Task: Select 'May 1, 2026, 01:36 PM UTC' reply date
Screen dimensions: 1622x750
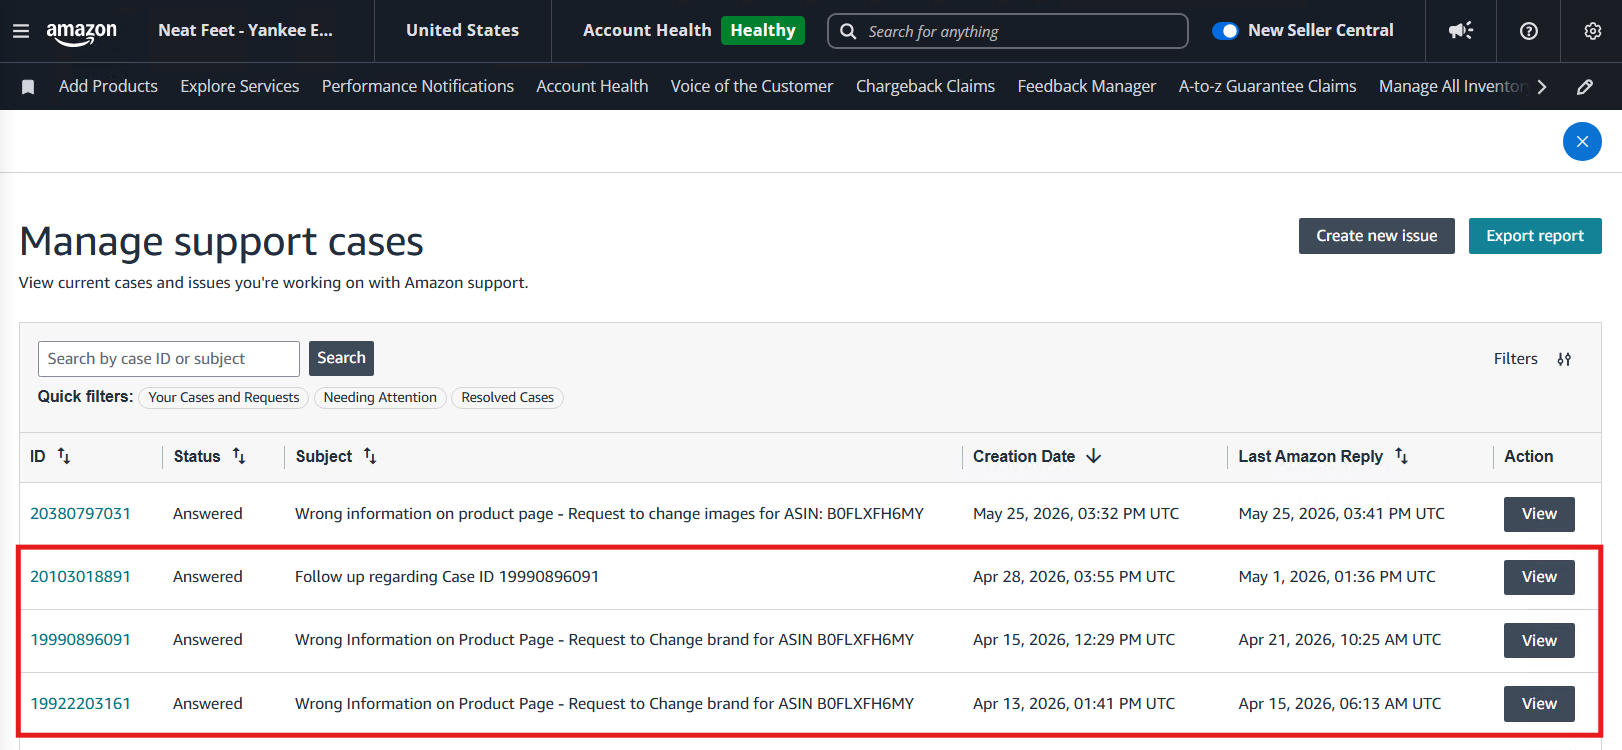Action: (1337, 577)
